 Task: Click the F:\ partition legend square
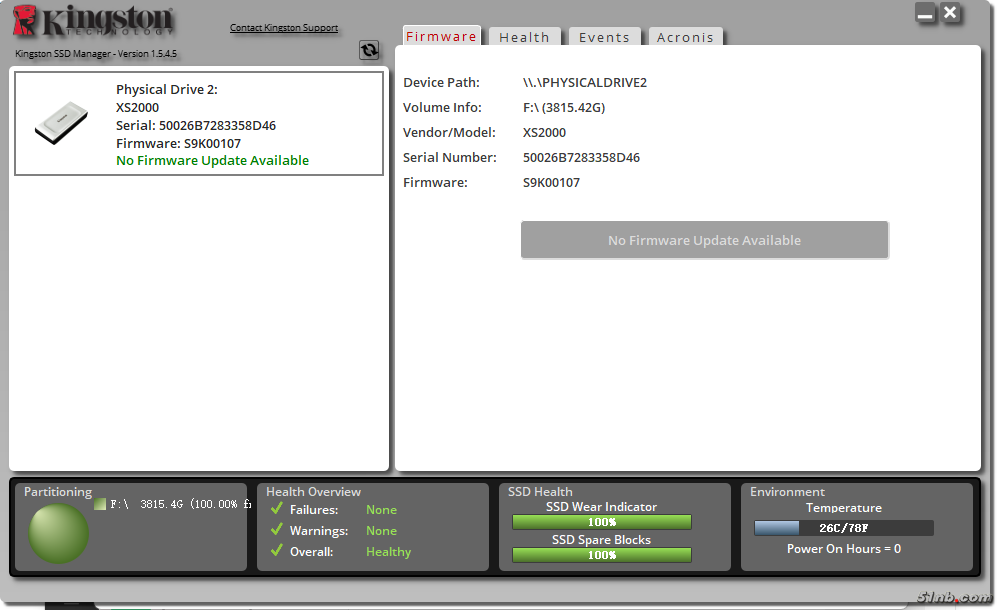(x=100, y=505)
